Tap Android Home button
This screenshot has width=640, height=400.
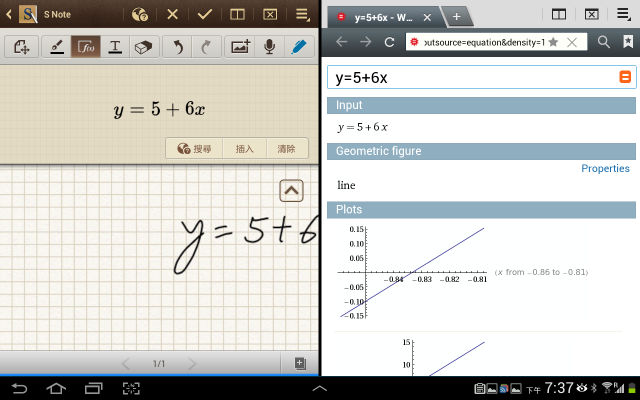[x=56, y=388]
